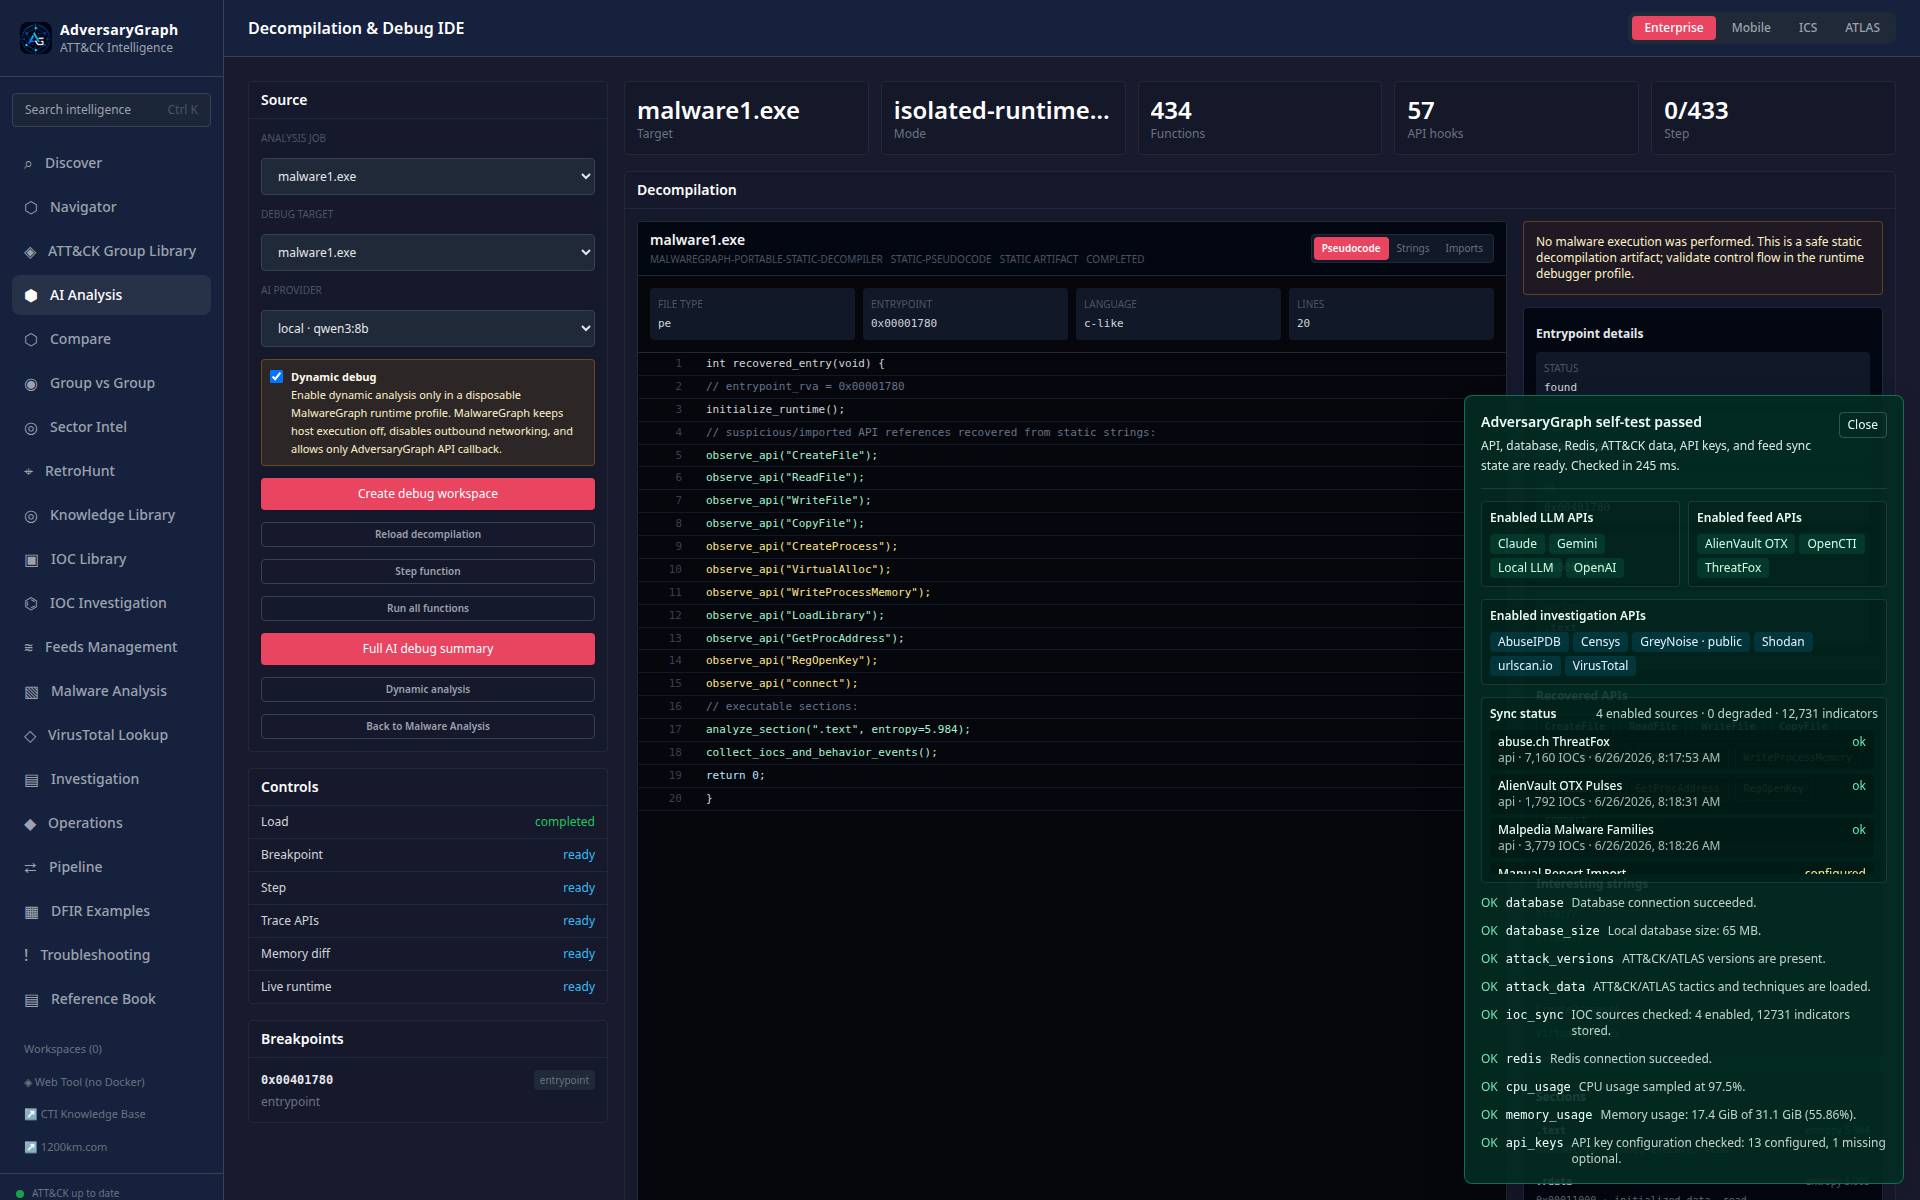The image size is (1920, 1200).
Task: Click the ATT&CK Group Library icon
Action: coord(30,251)
